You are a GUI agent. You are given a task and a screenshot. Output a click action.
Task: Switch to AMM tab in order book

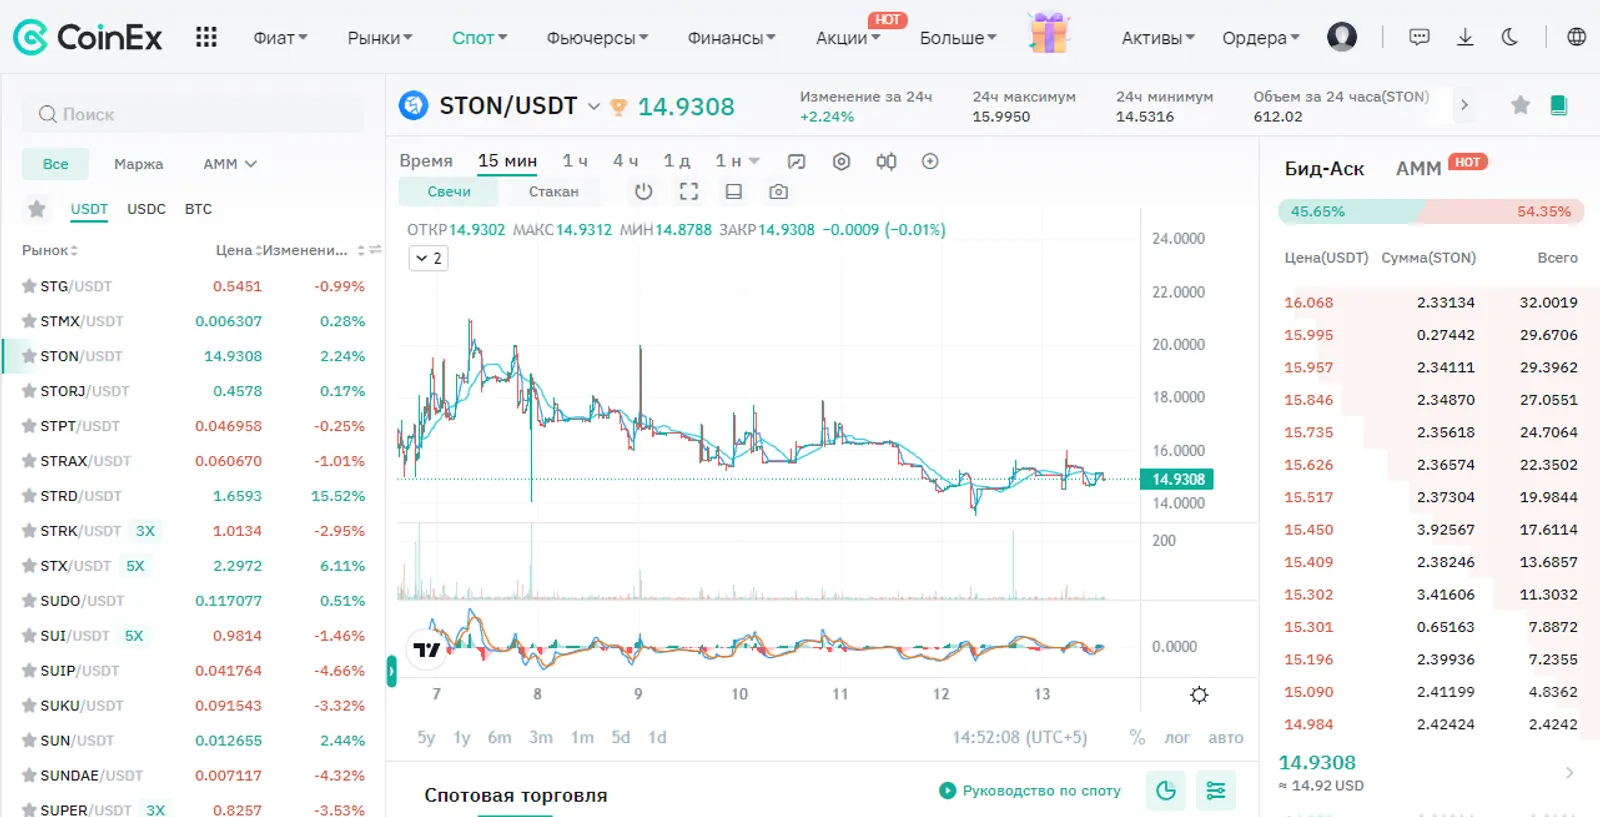click(x=1418, y=169)
